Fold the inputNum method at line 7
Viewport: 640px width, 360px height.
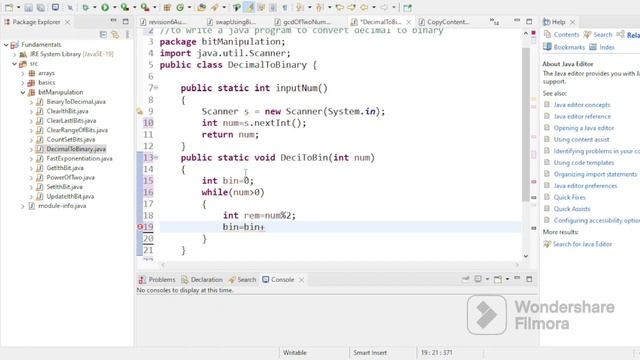pyautogui.click(x=156, y=88)
